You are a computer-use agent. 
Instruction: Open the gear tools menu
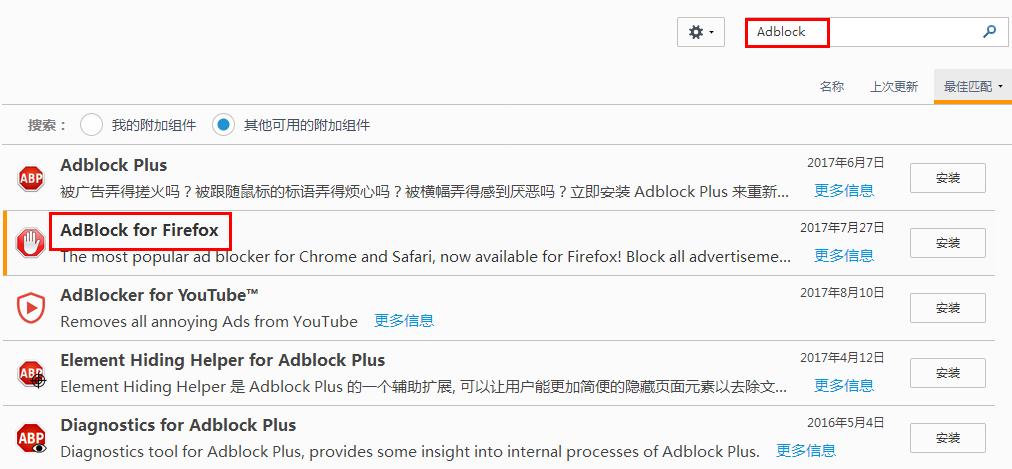coord(701,32)
